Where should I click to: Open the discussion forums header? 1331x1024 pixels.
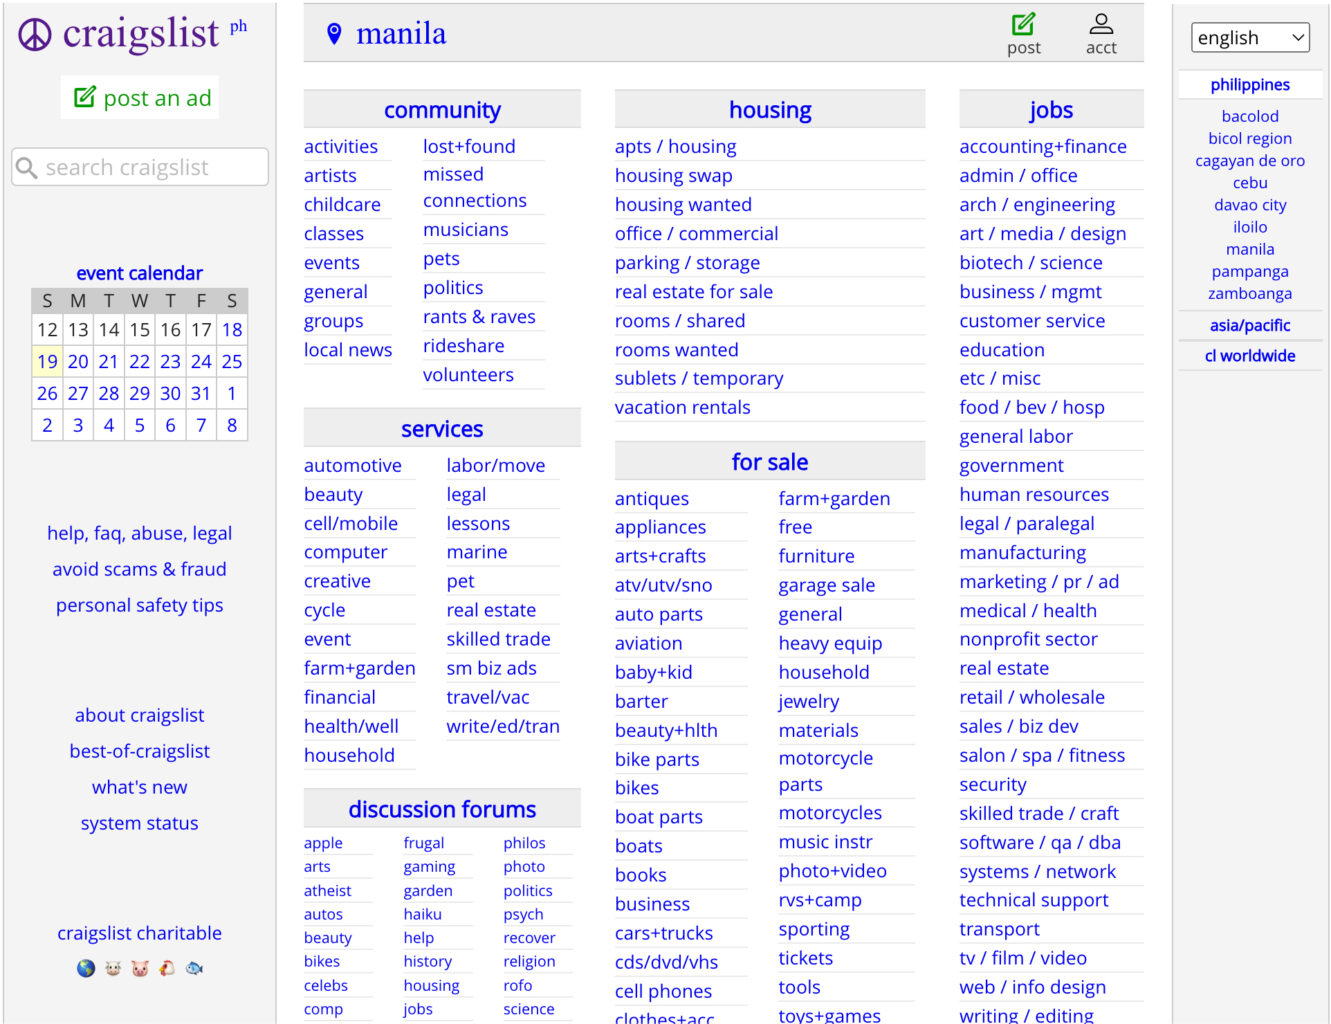pyautogui.click(x=442, y=809)
